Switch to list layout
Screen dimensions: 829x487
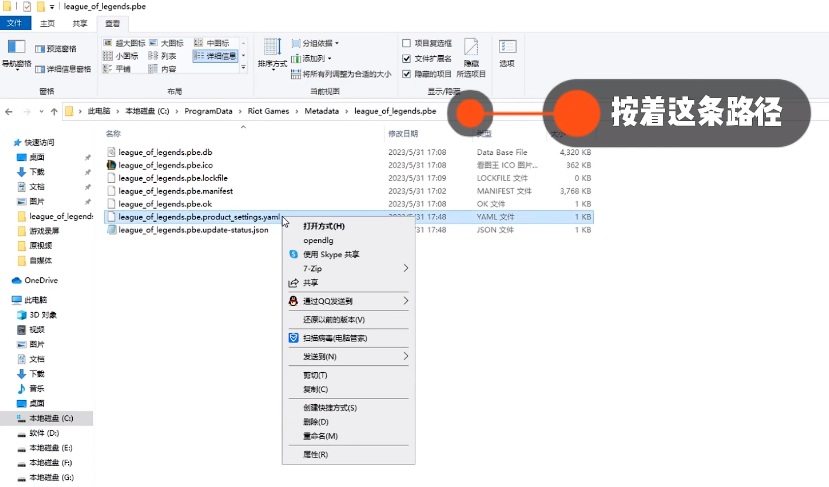[x=162, y=56]
